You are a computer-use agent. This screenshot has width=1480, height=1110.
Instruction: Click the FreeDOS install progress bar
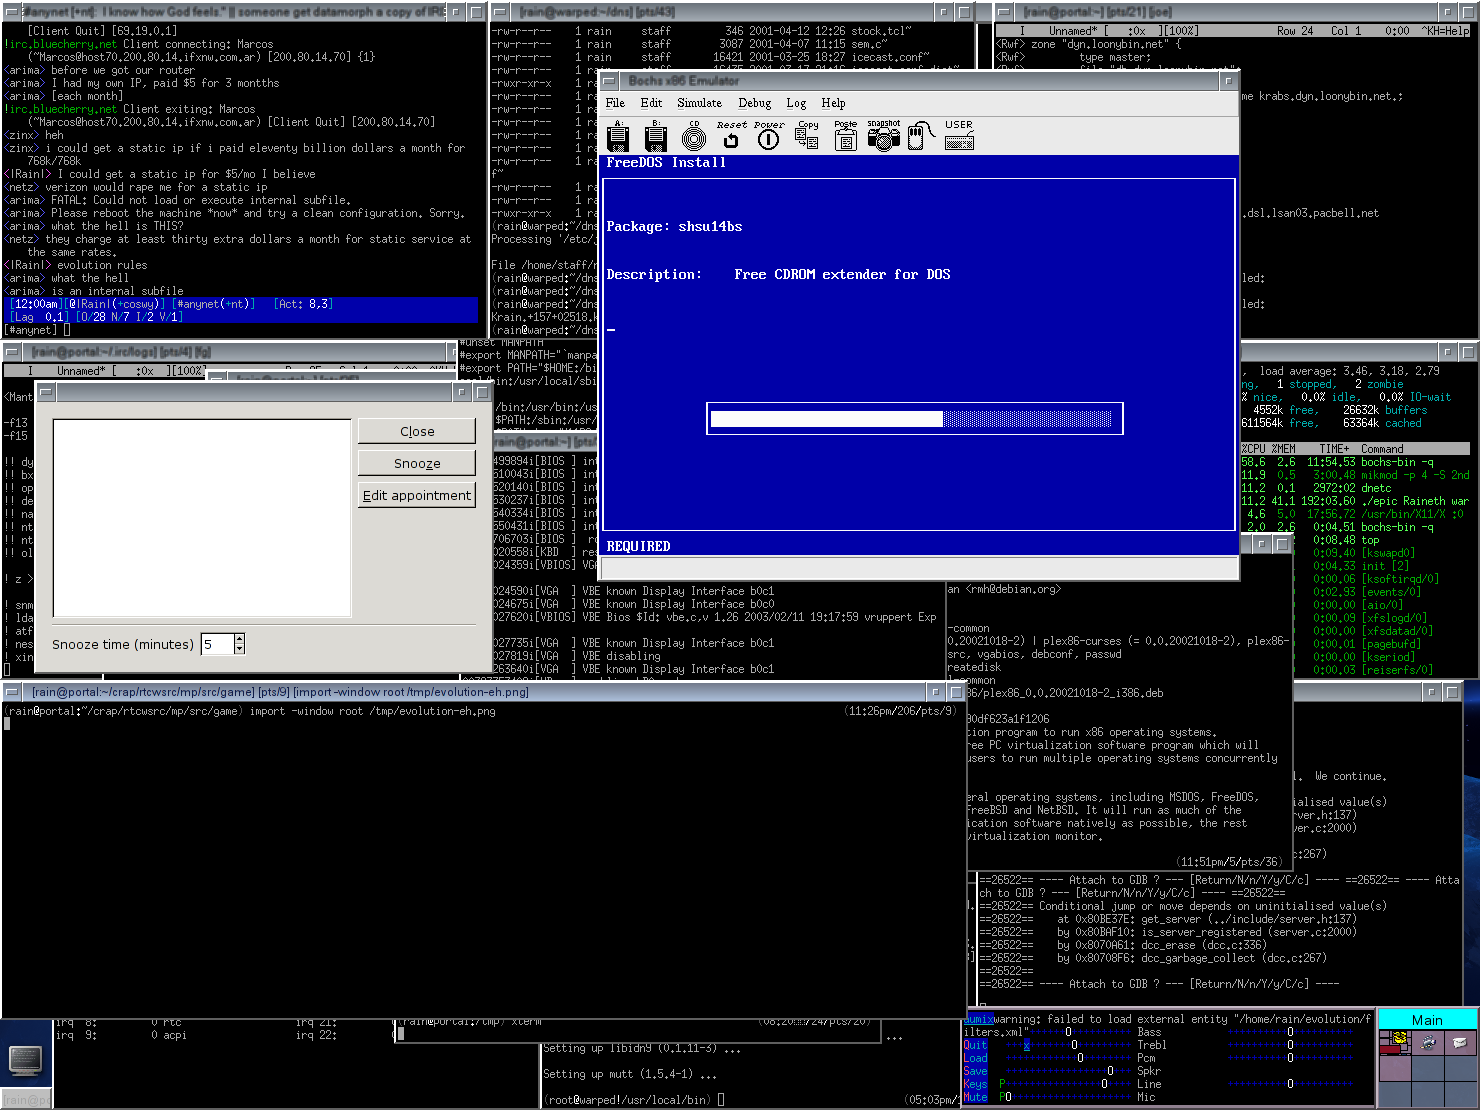(915, 419)
